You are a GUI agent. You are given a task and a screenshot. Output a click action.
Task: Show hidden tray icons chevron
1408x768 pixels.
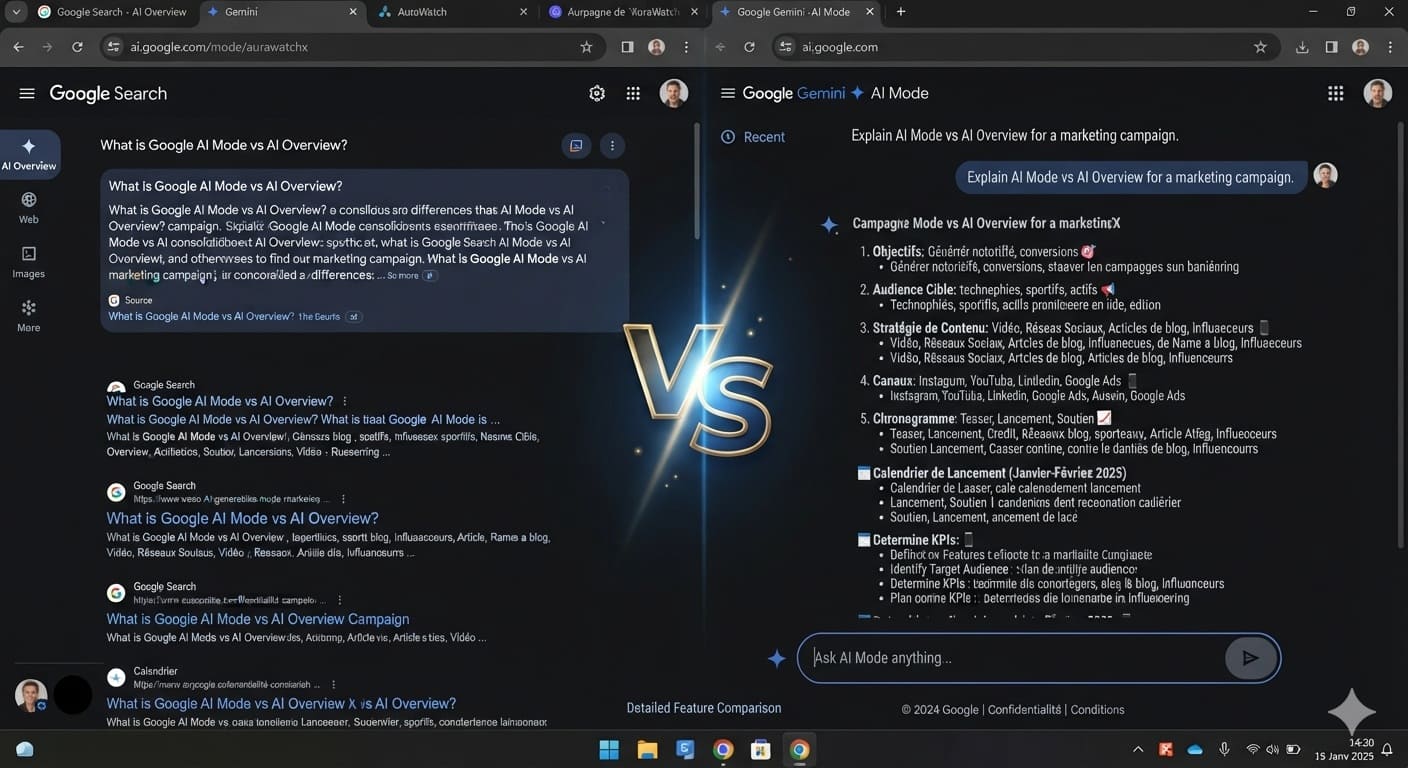coord(1138,749)
